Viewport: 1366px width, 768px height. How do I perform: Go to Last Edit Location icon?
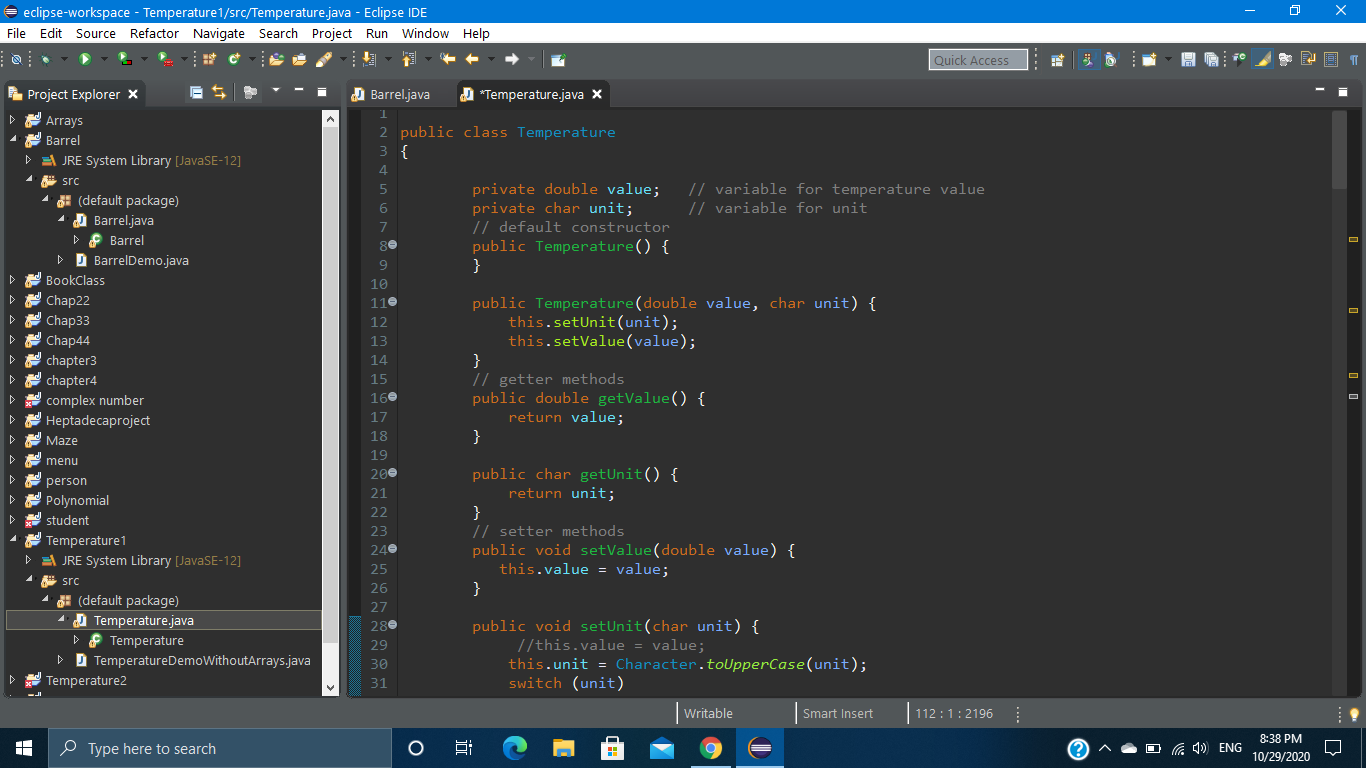point(447,59)
